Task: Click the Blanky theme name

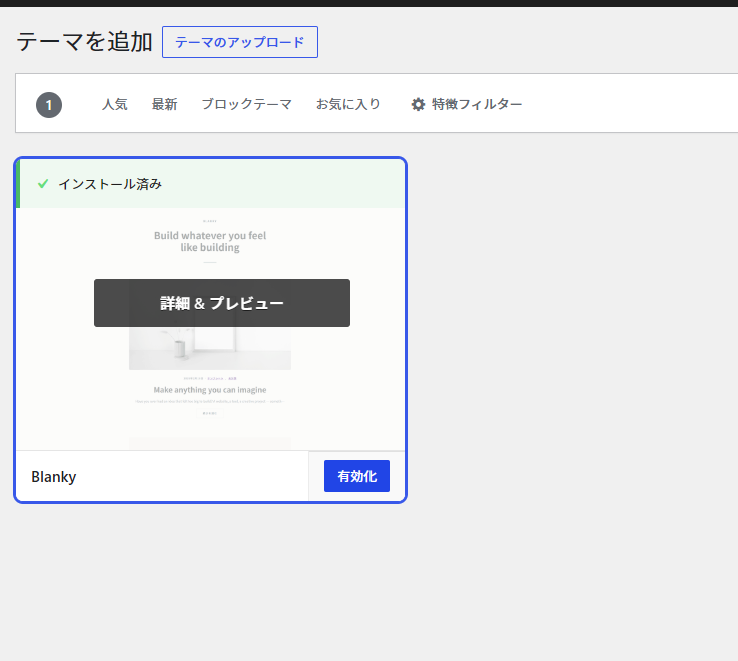Action: pyautogui.click(x=54, y=477)
